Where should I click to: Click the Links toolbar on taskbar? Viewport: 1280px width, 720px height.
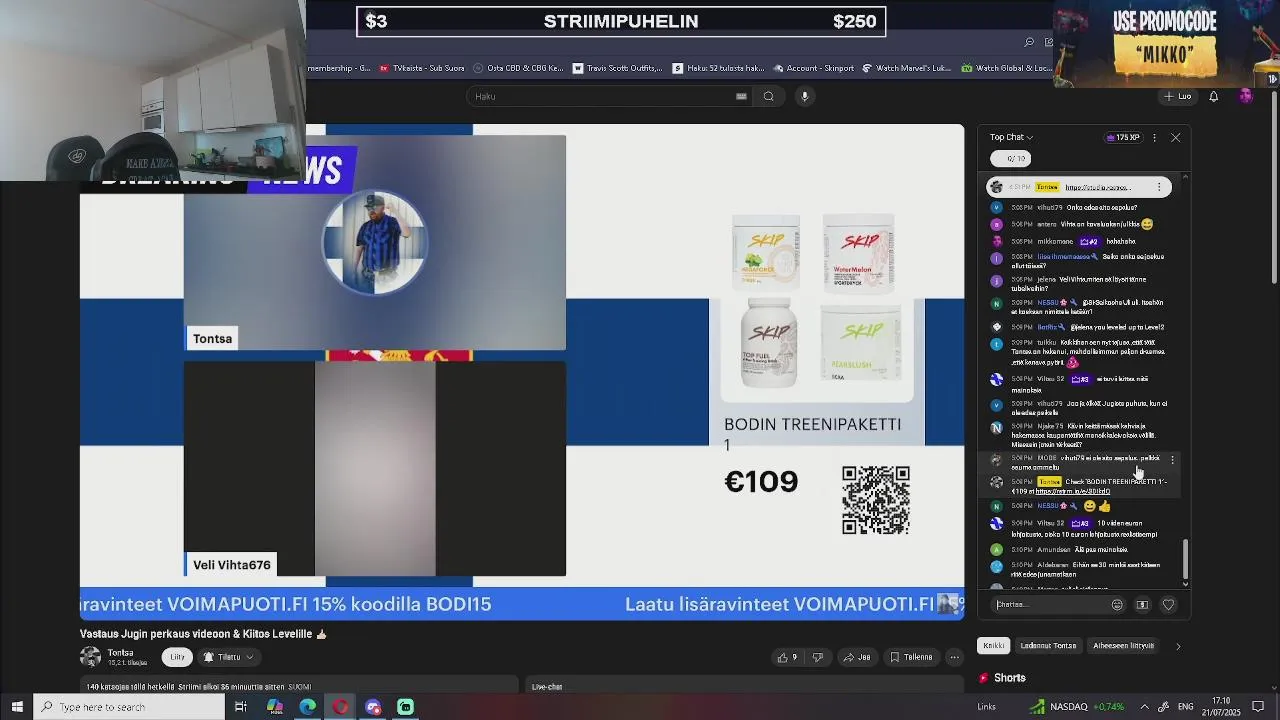pos(986,707)
